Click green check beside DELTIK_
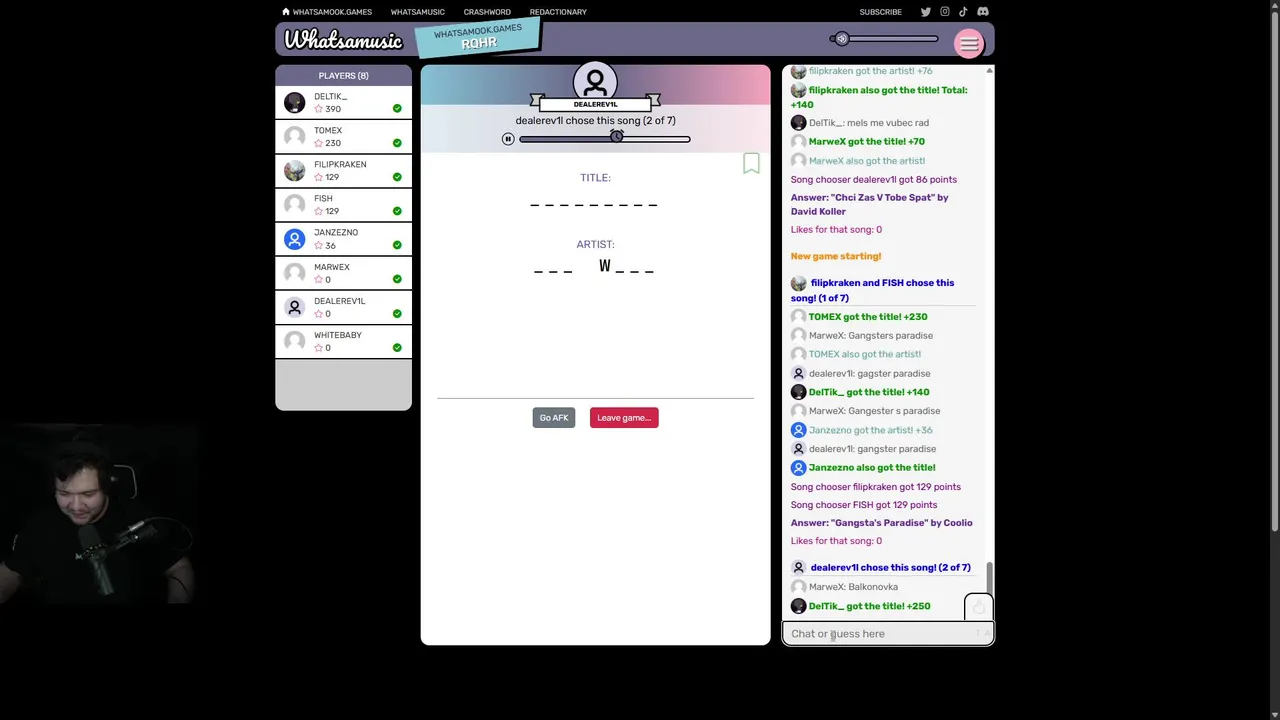Viewport: 1280px width, 720px height. (x=397, y=109)
